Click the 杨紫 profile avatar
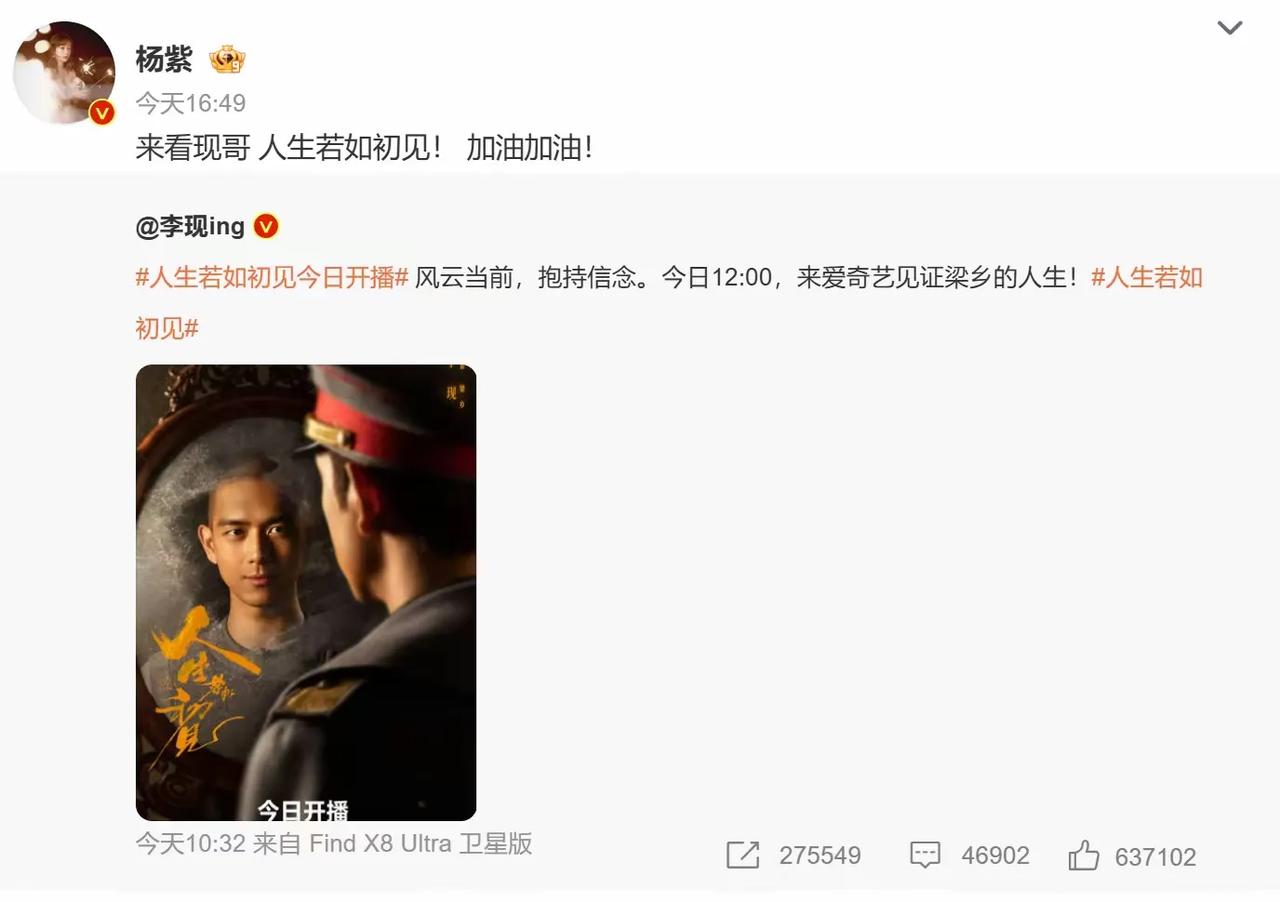This screenshot has height=902, width=1280. tap(64, 73)
